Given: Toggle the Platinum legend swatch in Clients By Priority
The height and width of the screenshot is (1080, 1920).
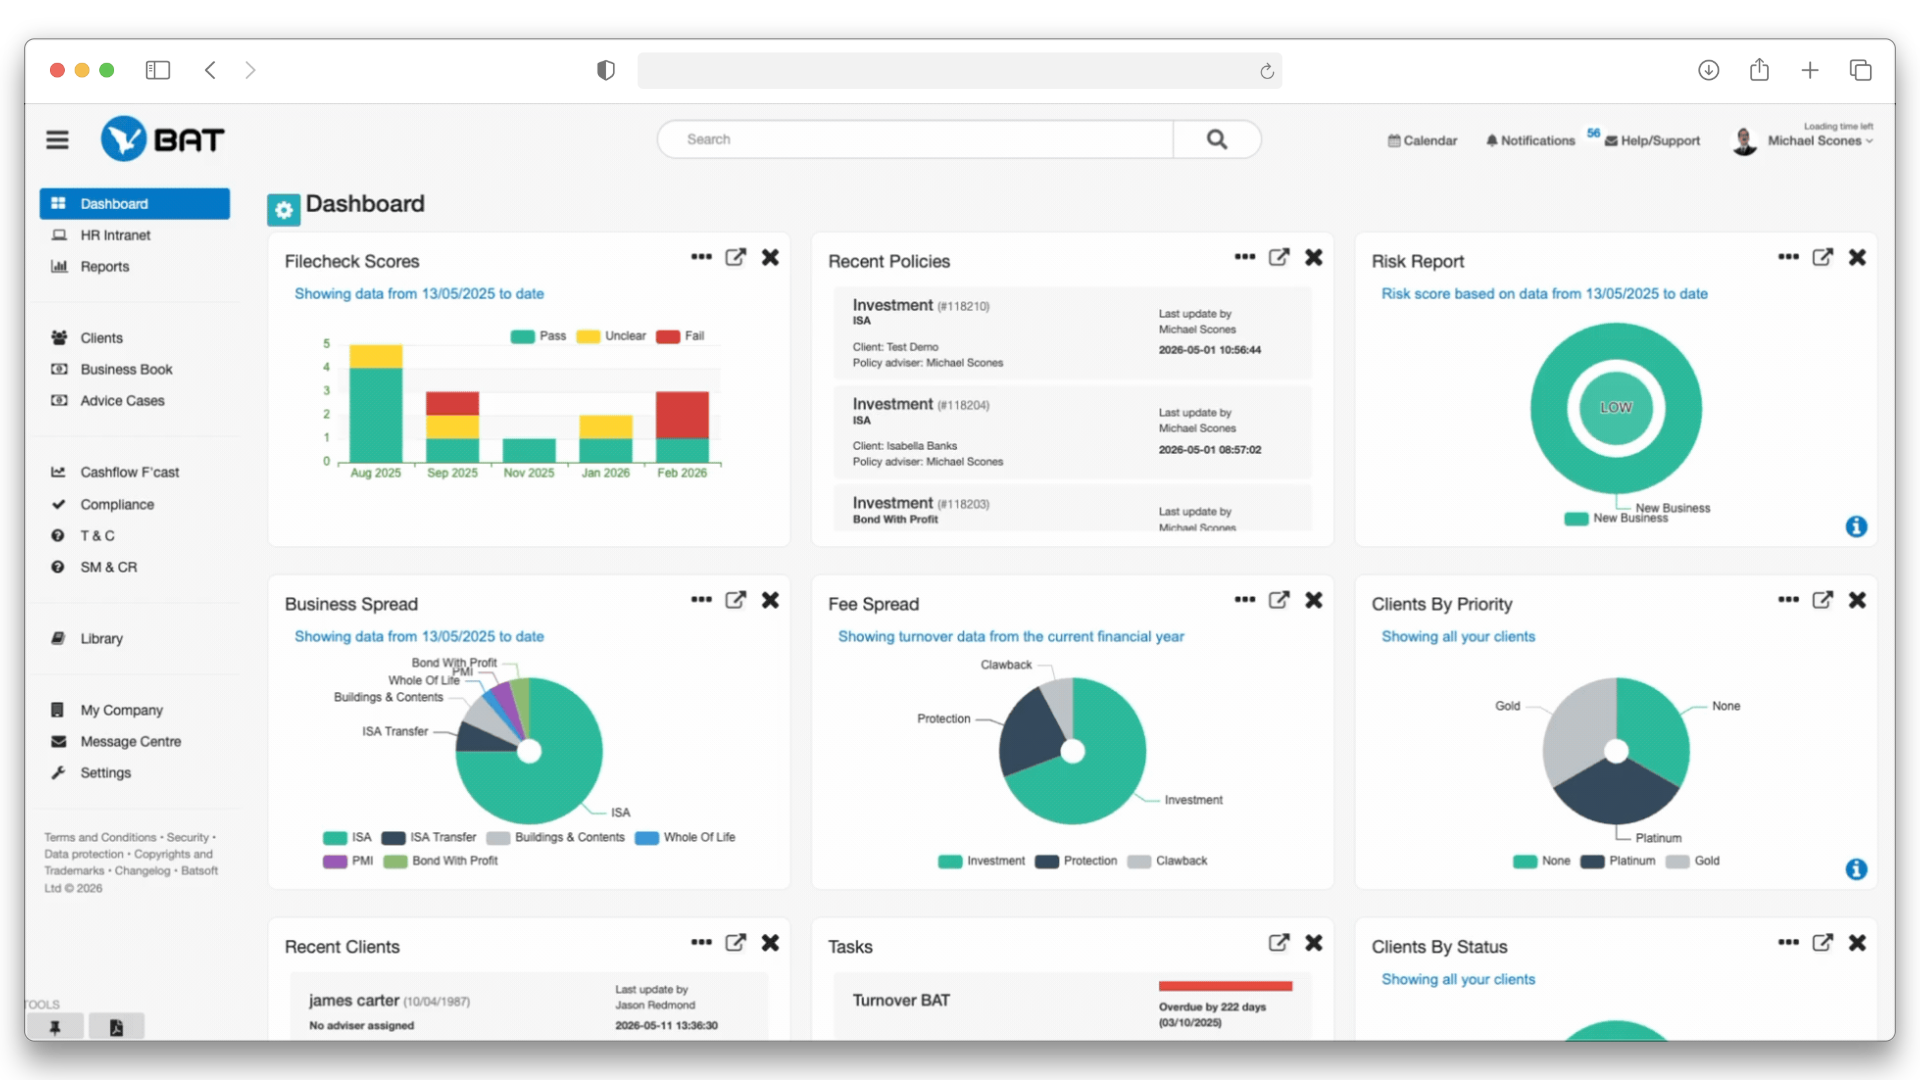Looking at the screenshot, I should tap(1592, 861).
